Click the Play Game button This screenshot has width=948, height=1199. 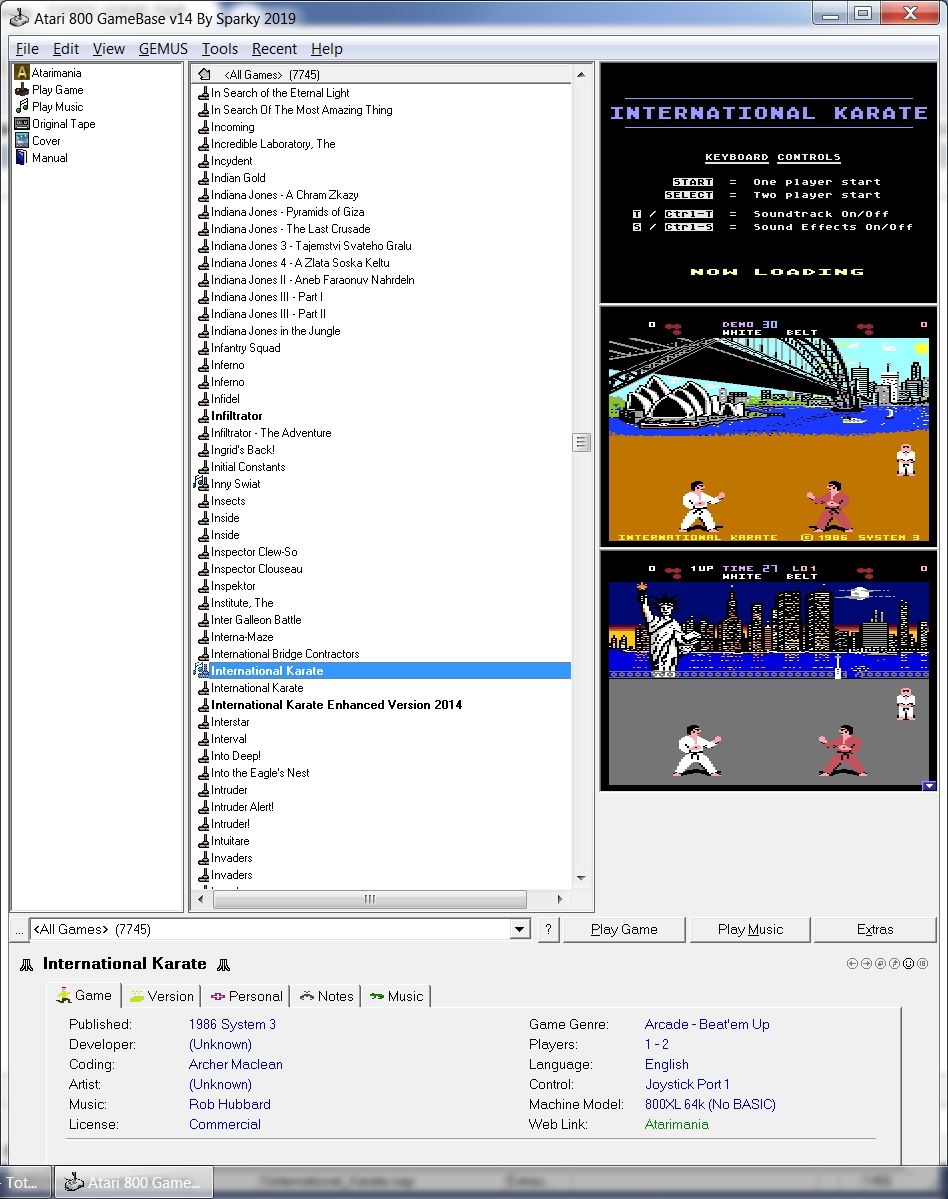[x=624, y=930]
